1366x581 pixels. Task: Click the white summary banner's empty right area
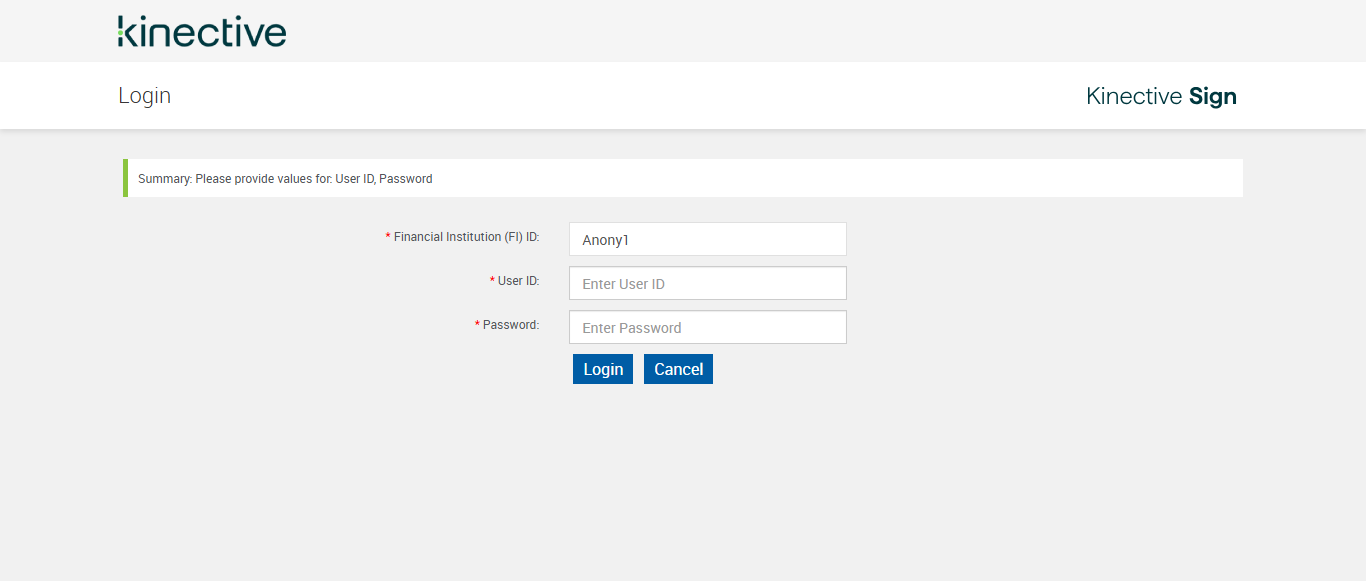(900, 178)
